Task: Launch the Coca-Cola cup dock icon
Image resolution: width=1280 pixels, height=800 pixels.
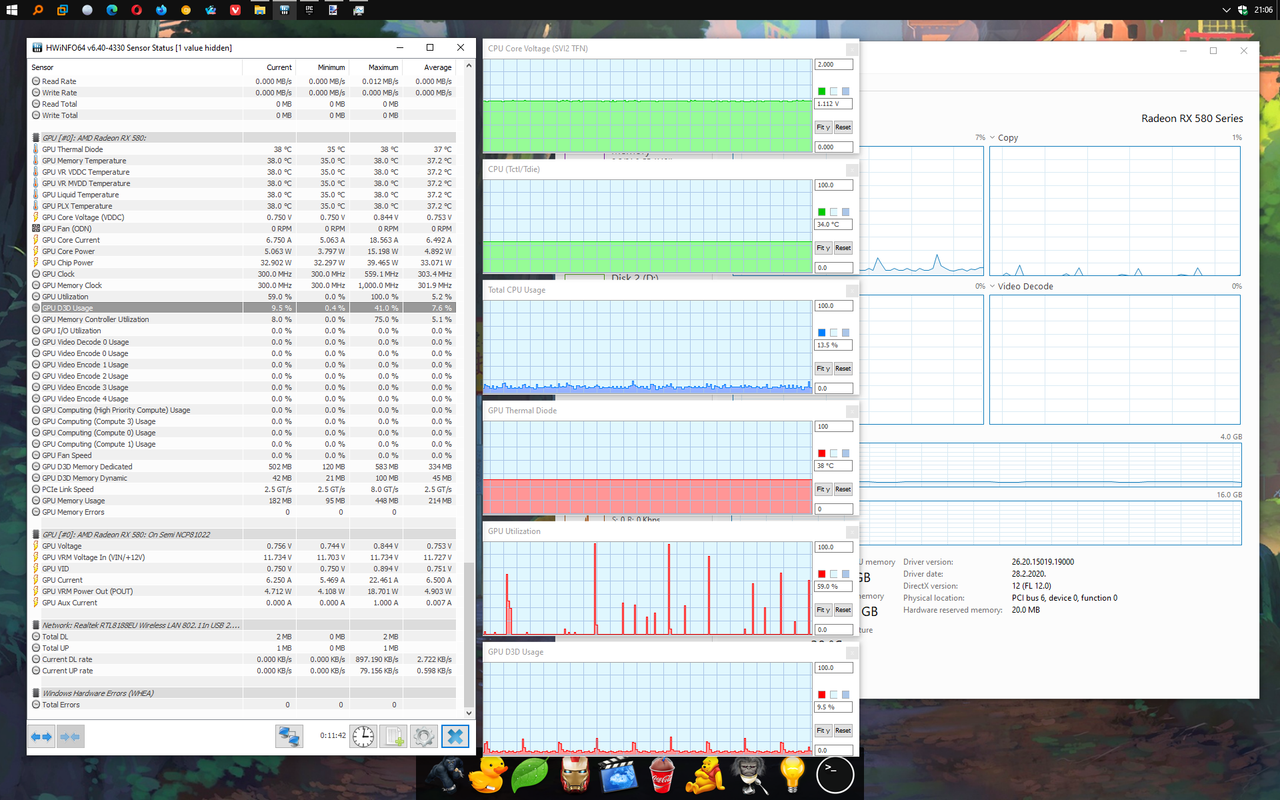Action: point(661,775)
